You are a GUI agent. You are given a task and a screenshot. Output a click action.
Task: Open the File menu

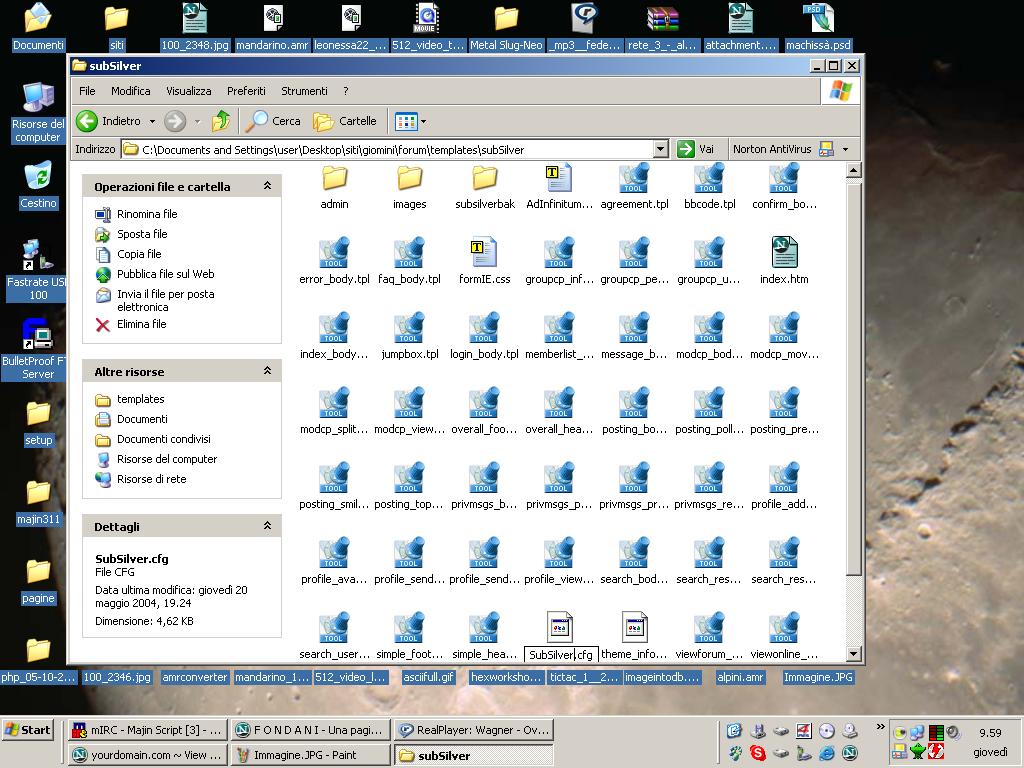tap(87, 91)
